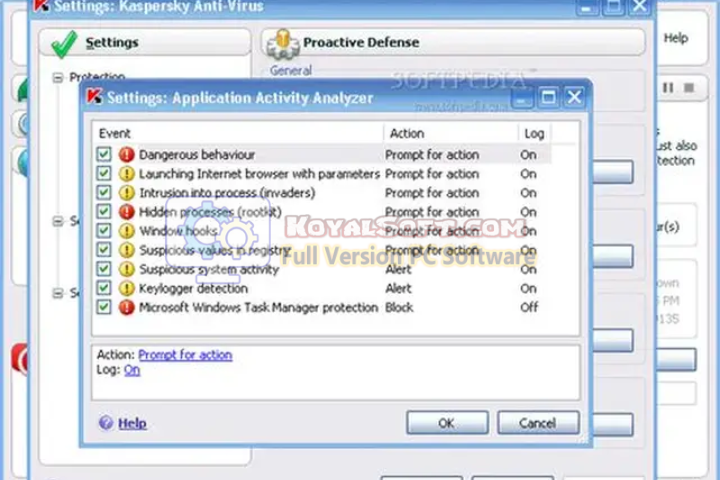
Task: Dismiss dialog with Cancel button
Action: (x=538, y=423)
